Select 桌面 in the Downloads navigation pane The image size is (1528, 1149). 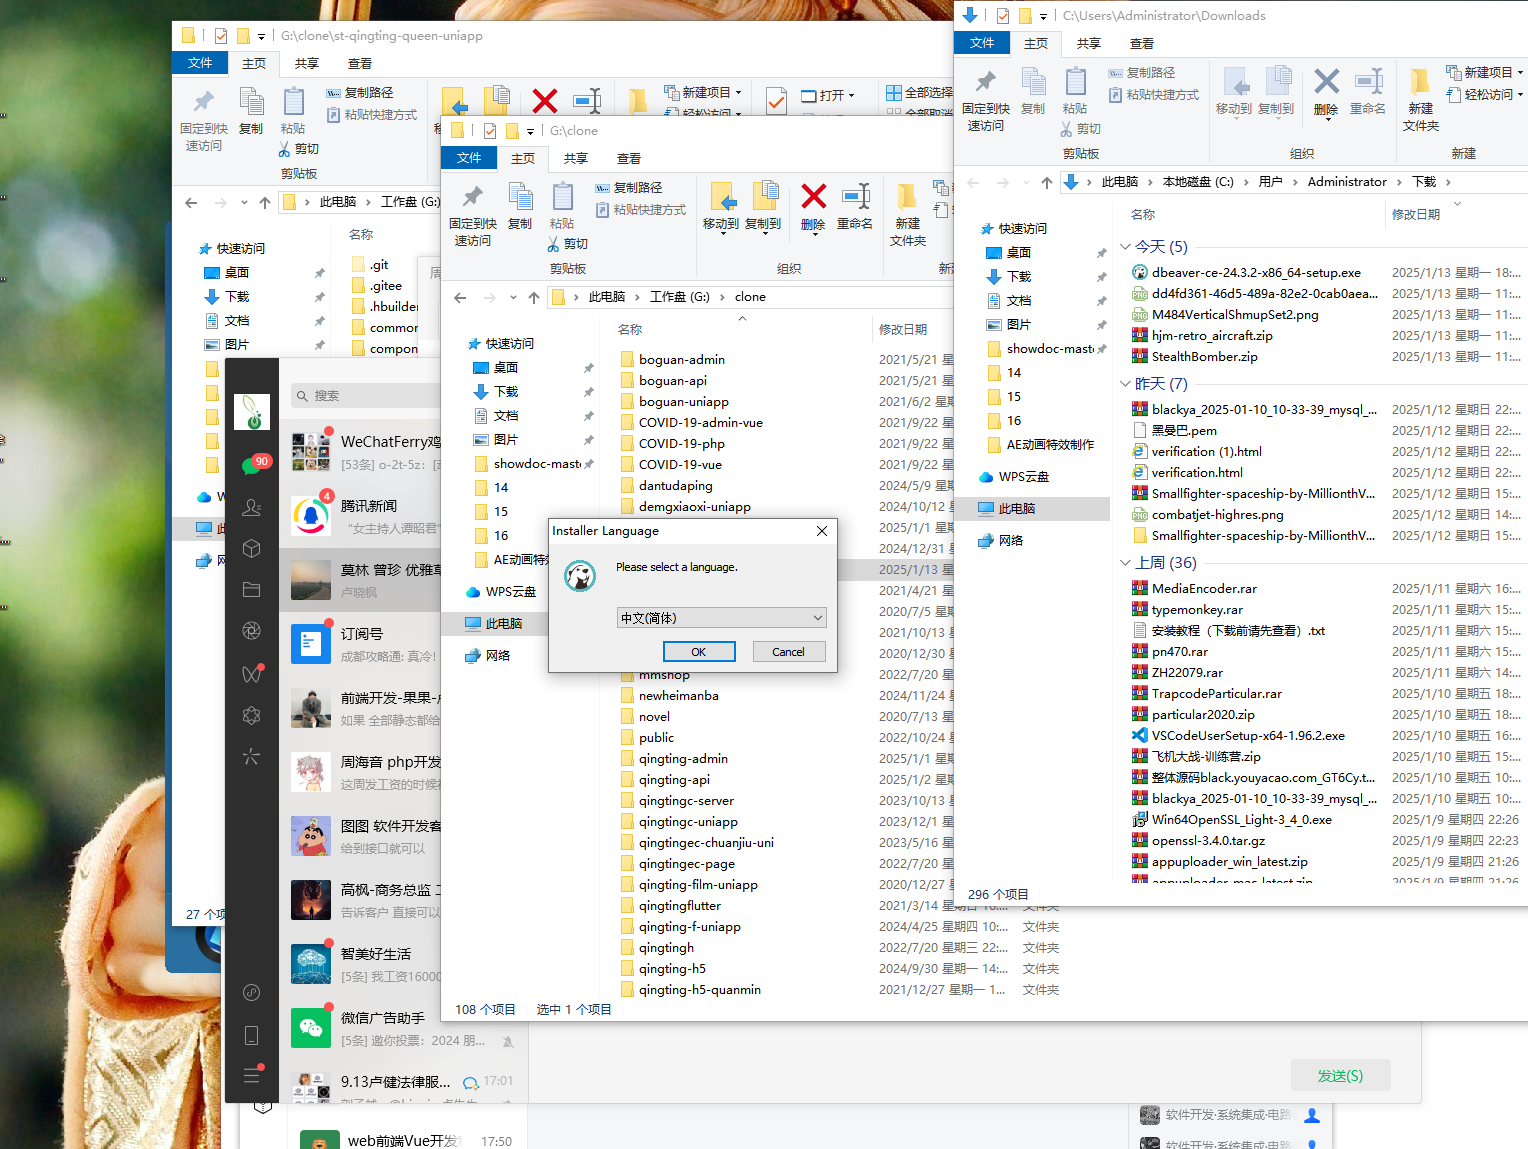pyautogui.click(x=1019, y=253)
